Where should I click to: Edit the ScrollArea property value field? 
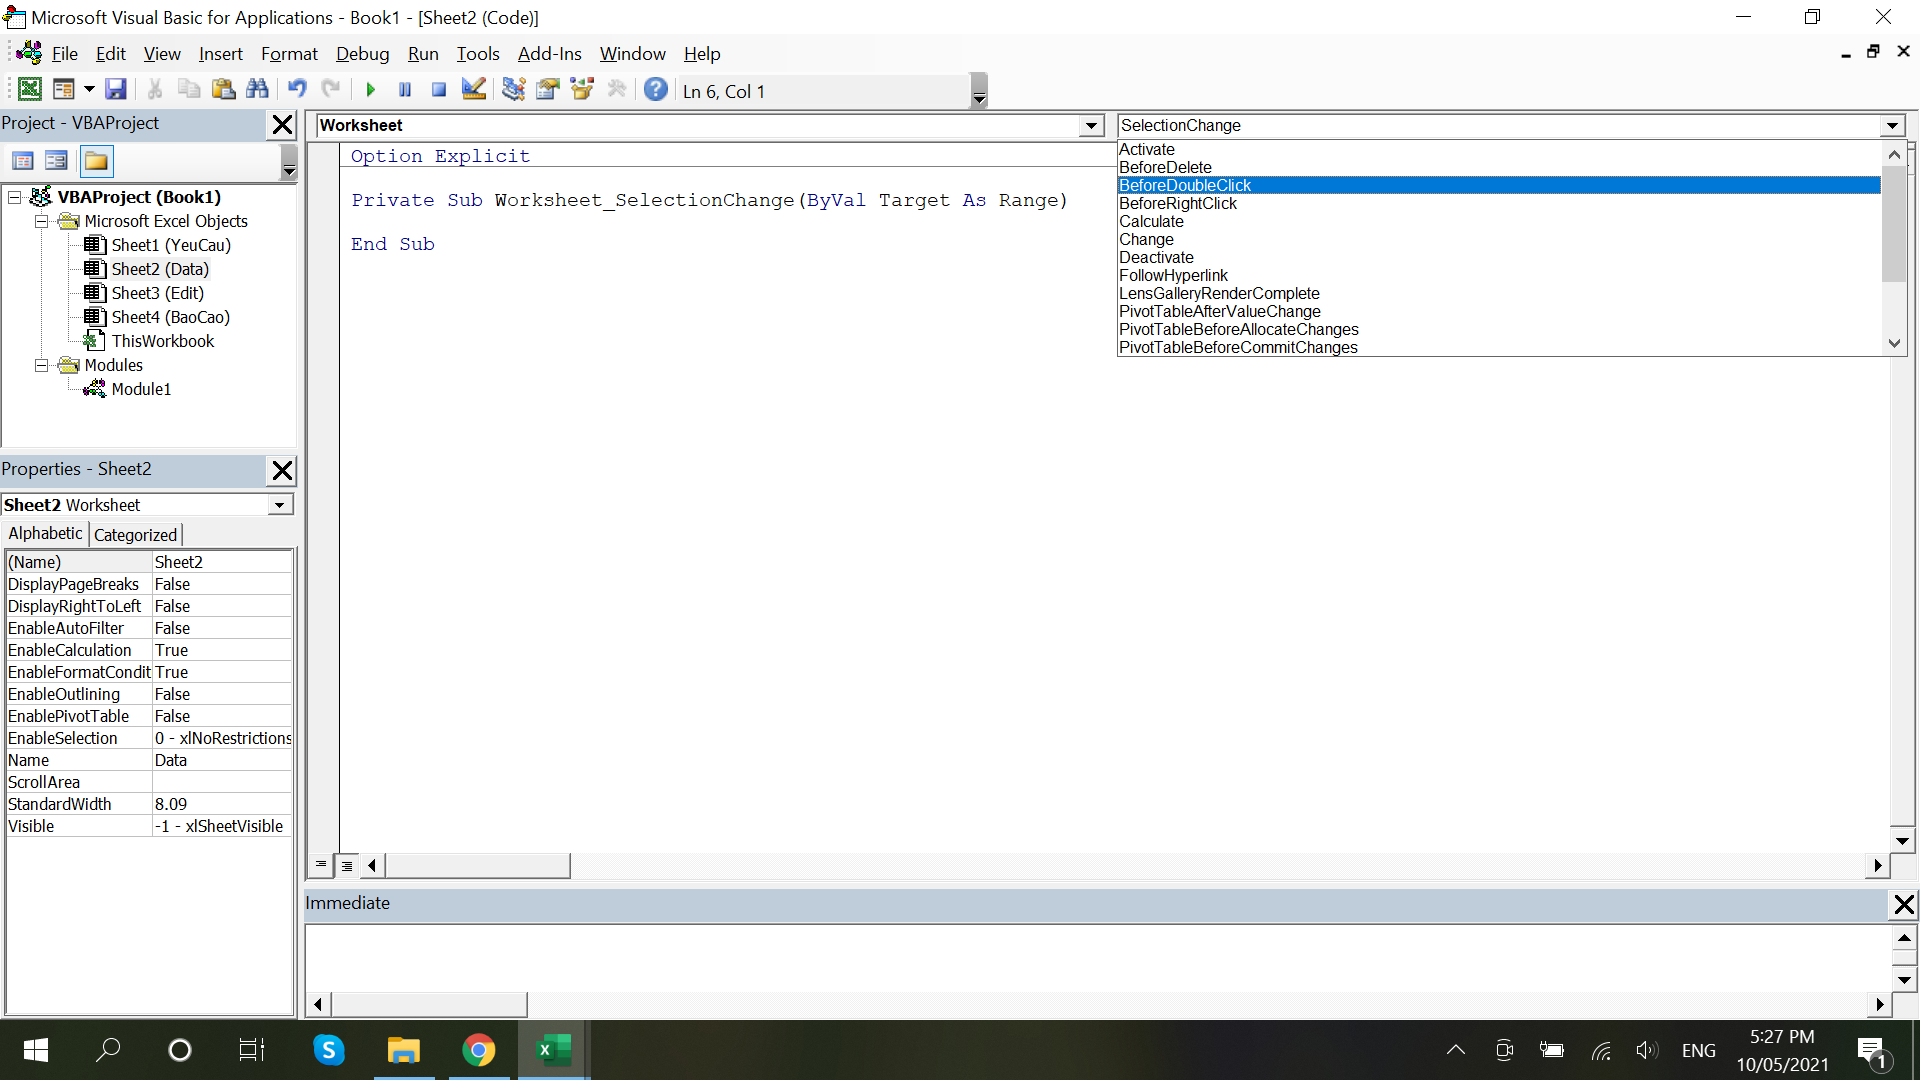[222, 782]
